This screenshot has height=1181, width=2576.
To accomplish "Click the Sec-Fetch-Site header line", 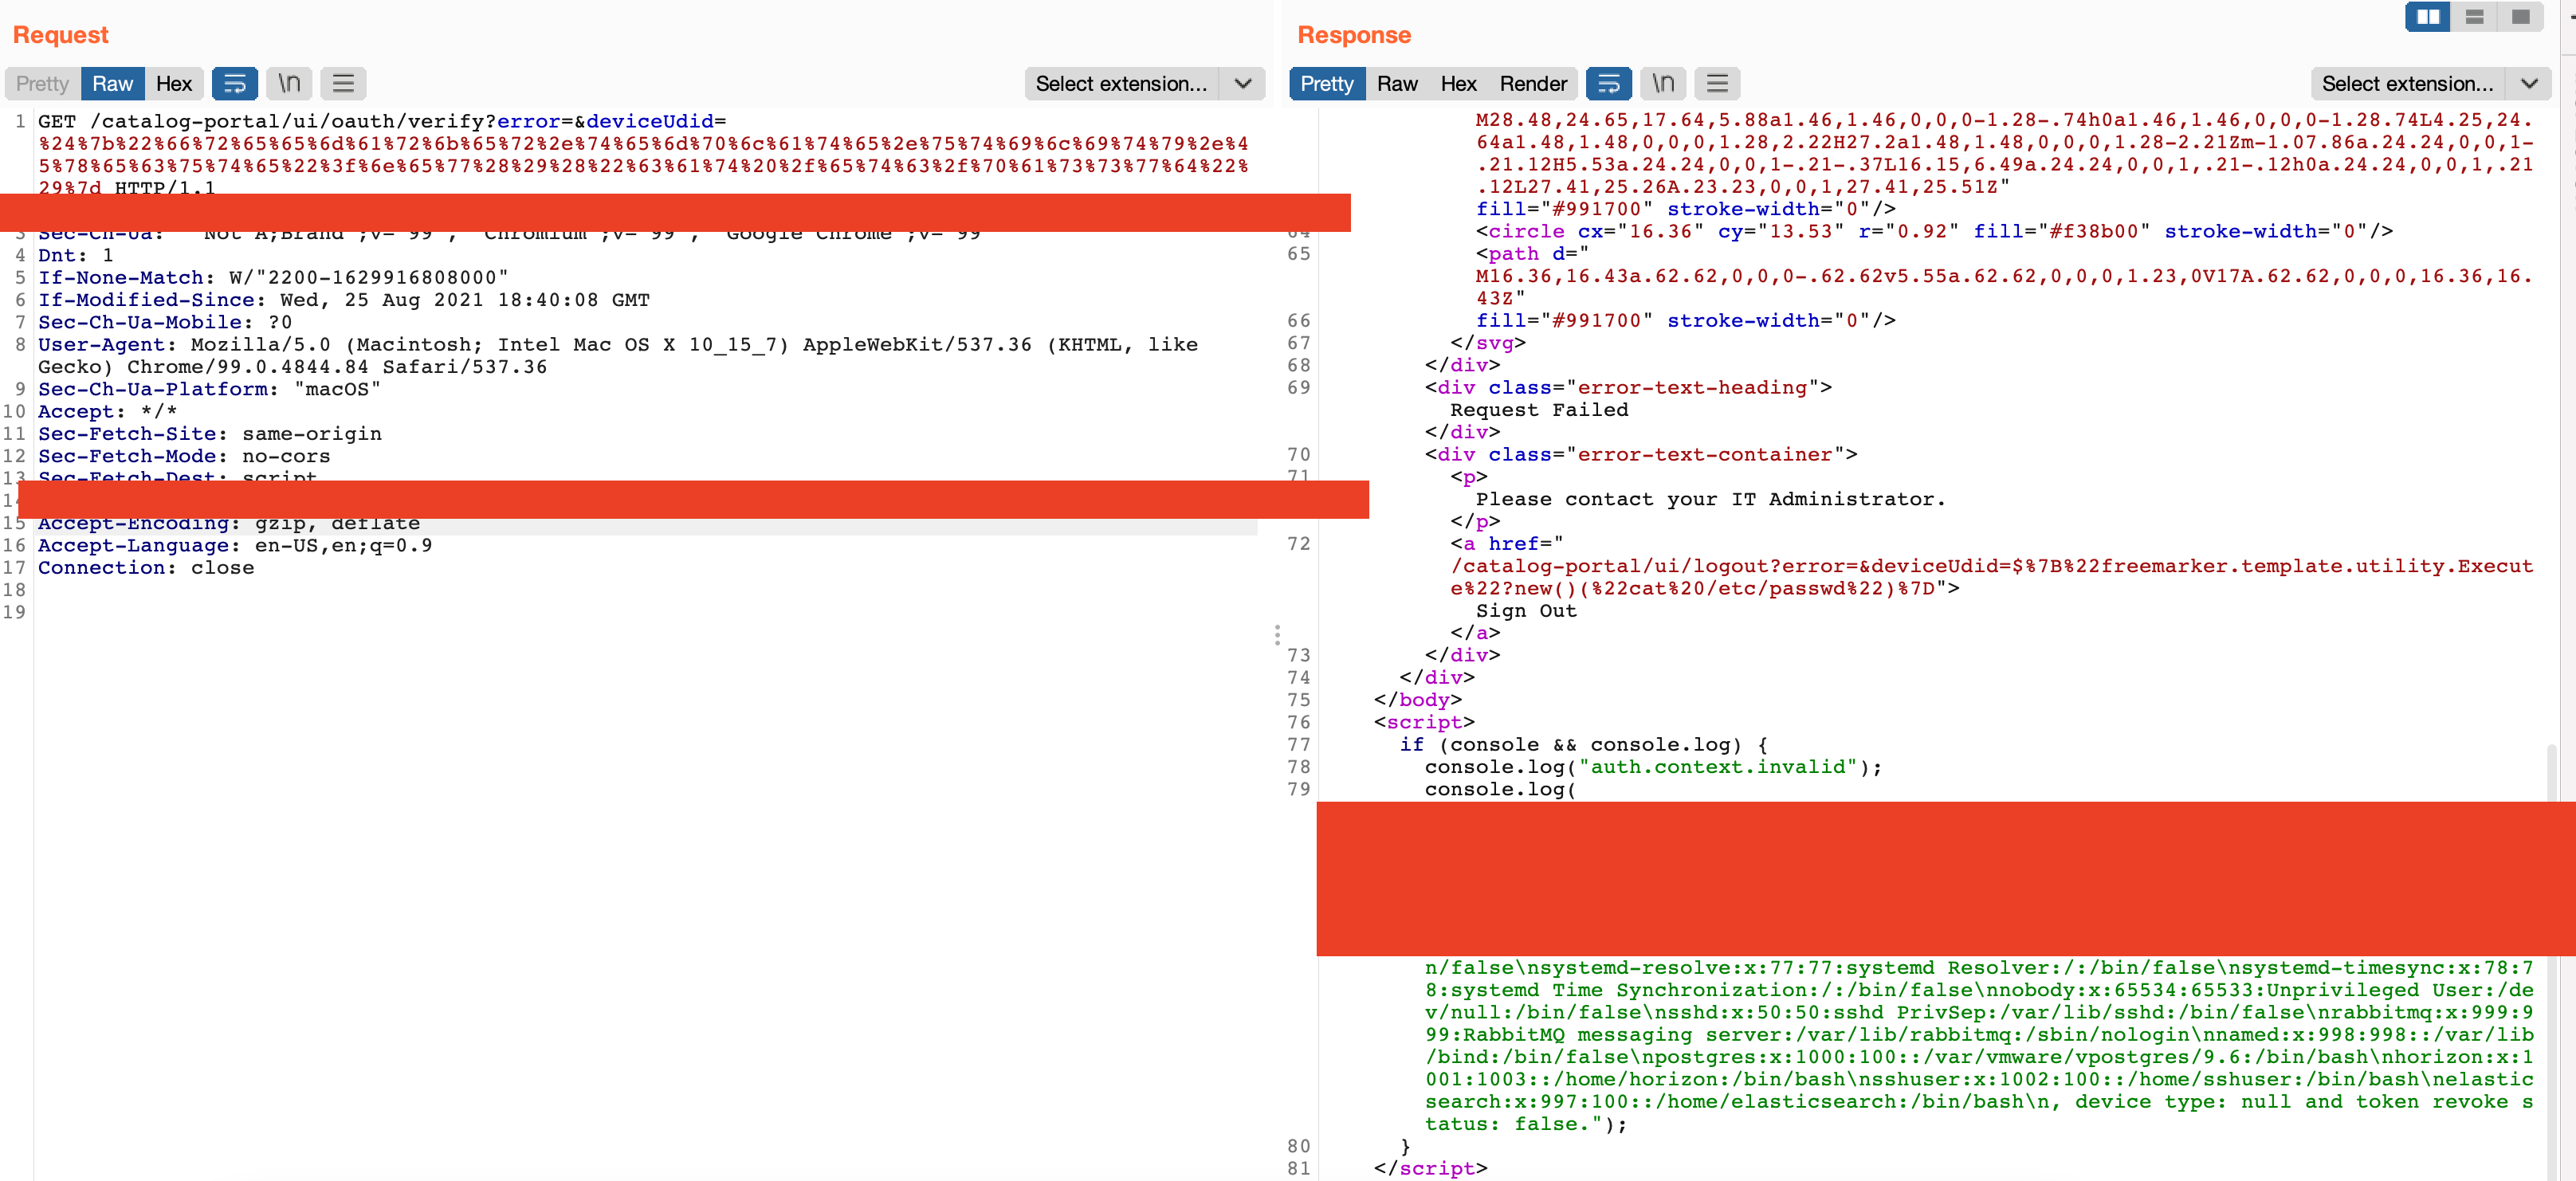I will (x=210, y=433).
